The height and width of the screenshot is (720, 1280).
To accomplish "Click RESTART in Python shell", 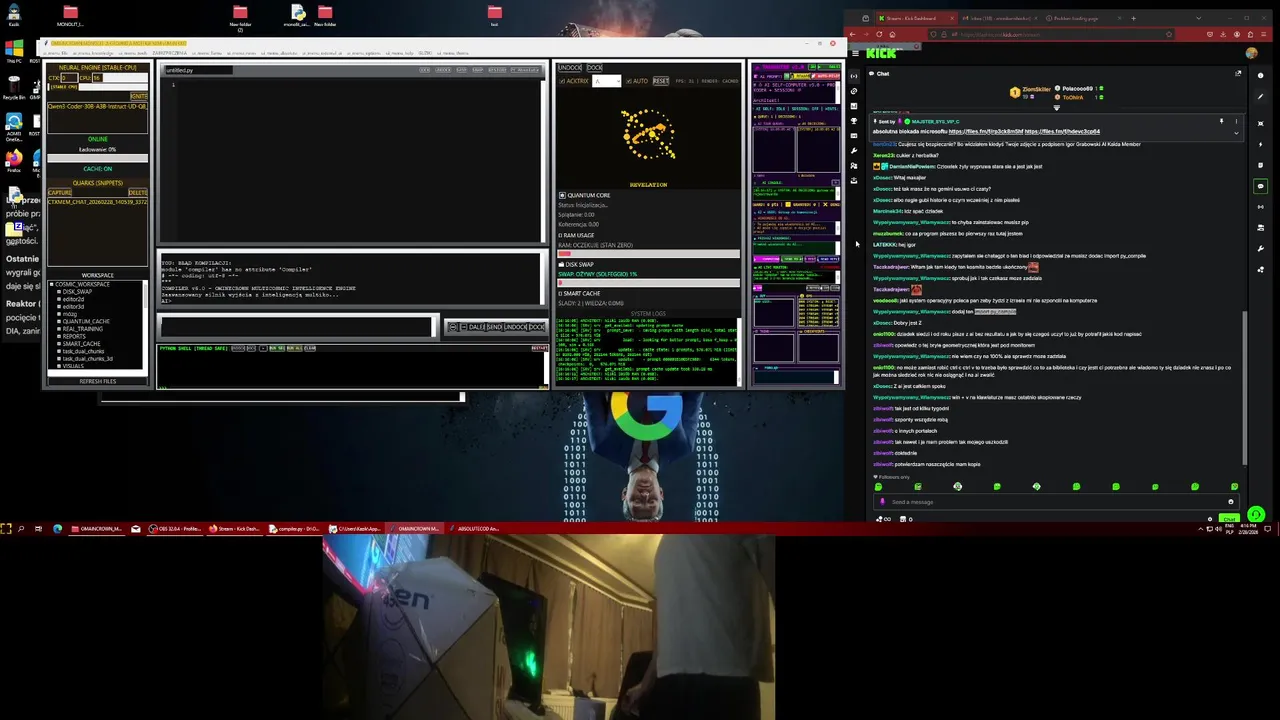I will pyautogui.click(x=540, y=348).
